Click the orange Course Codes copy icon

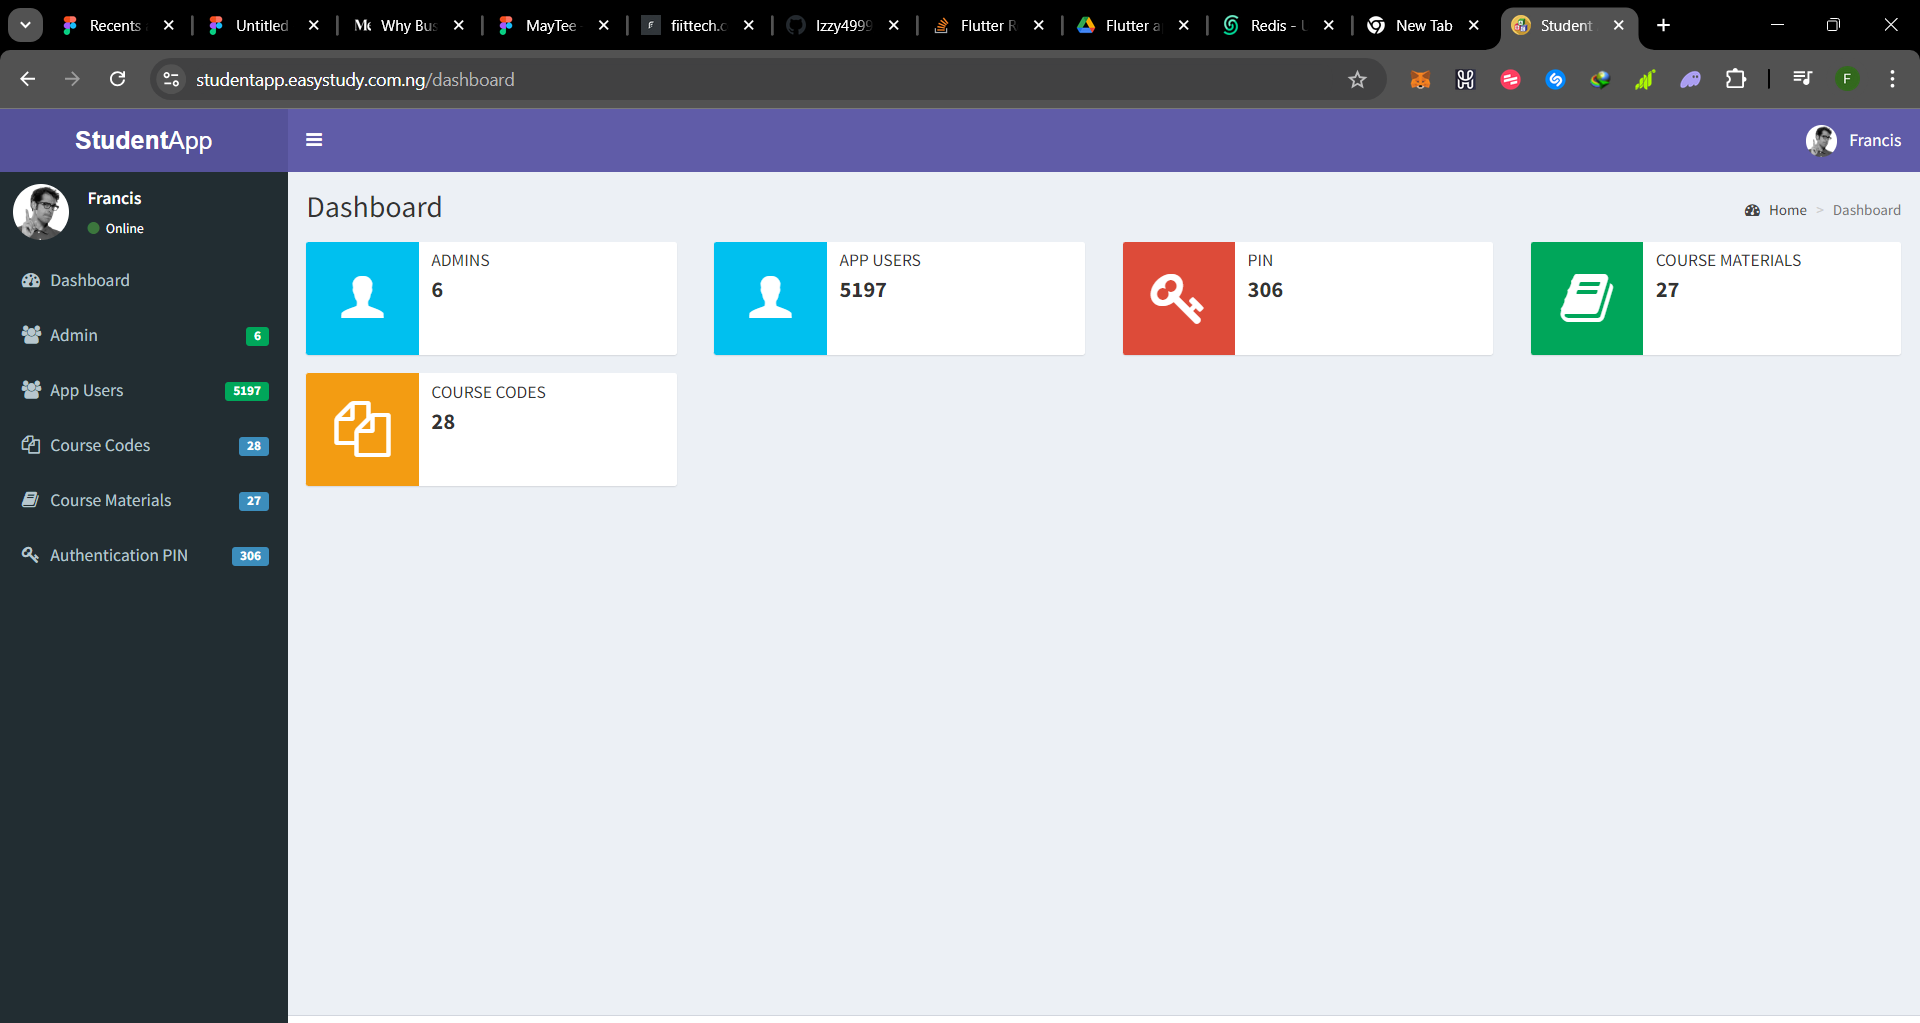pyautogui.click(x=362, y=430)
